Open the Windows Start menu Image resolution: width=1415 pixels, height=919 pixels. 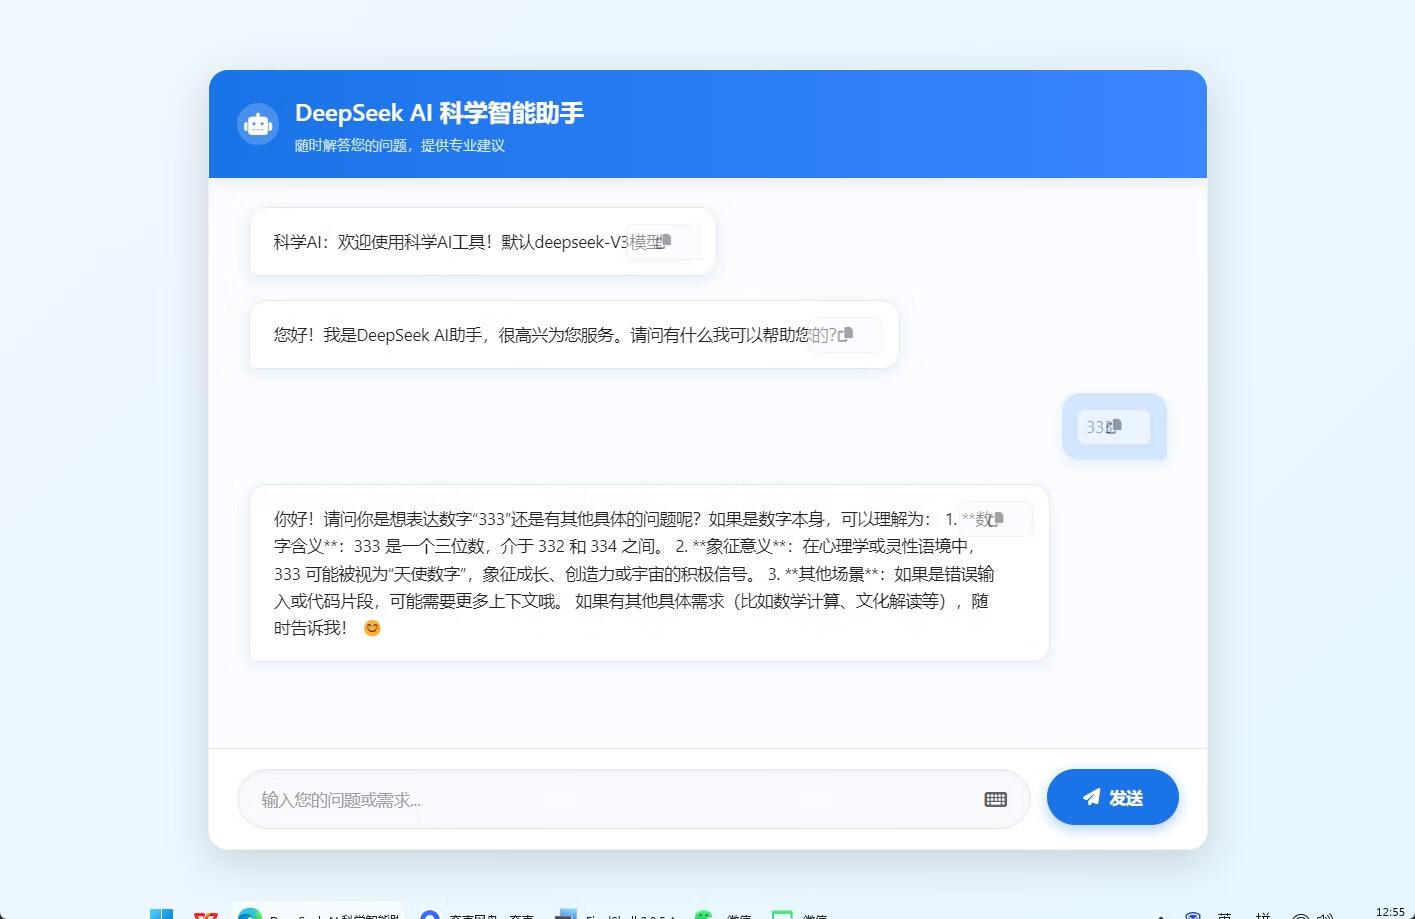(161, 914)
